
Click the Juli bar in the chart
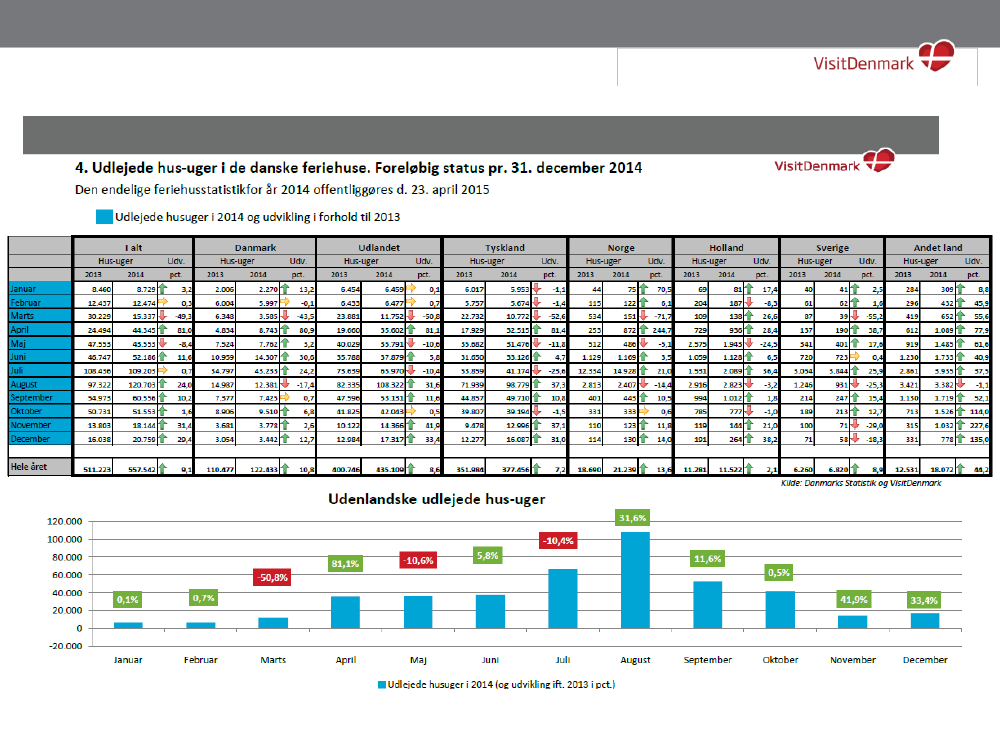(563, 599)
